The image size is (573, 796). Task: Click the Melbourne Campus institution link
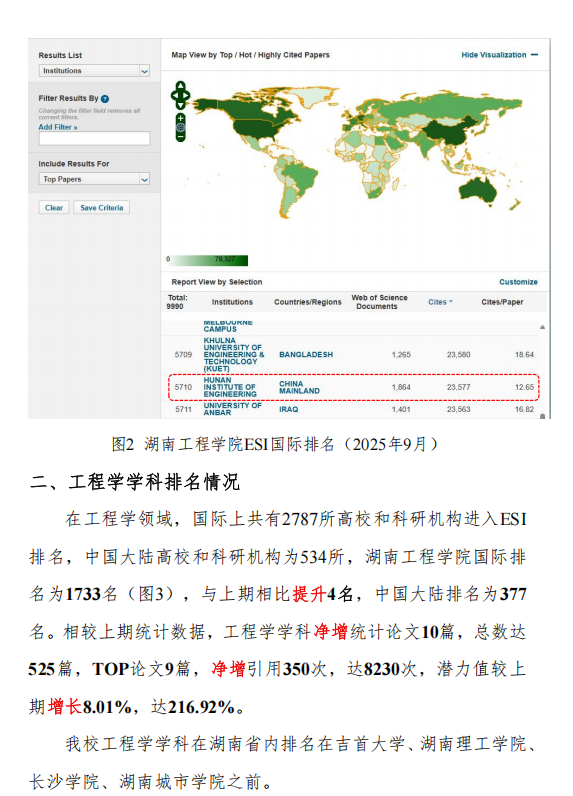[x=228, y=326]
